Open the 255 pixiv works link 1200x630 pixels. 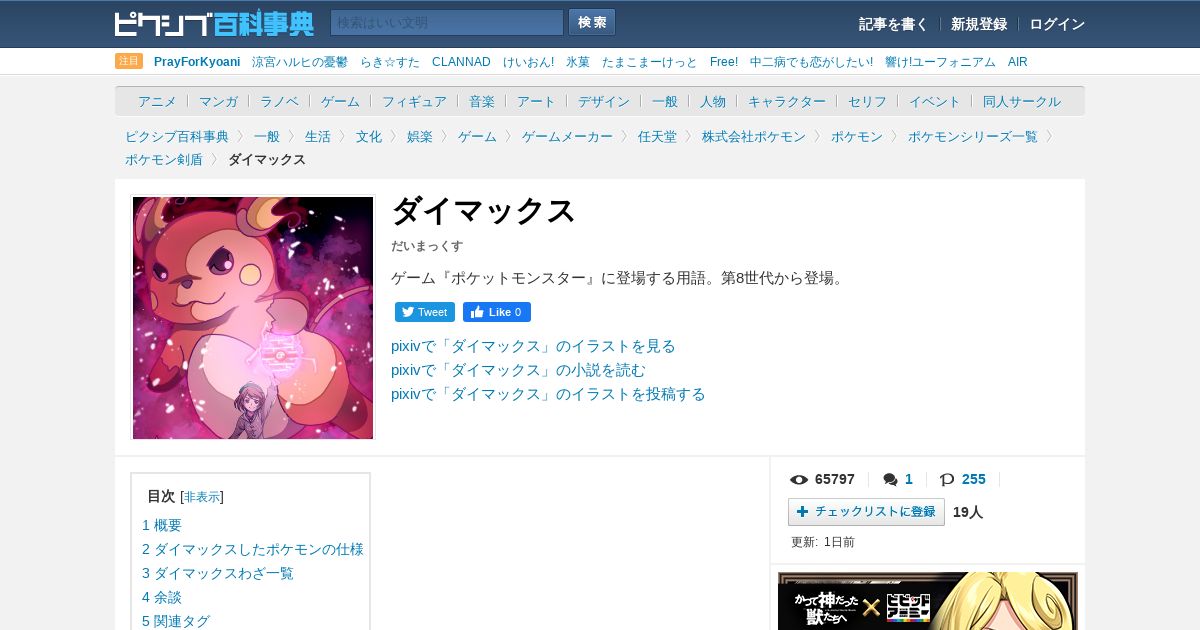(x=974, y=480)
